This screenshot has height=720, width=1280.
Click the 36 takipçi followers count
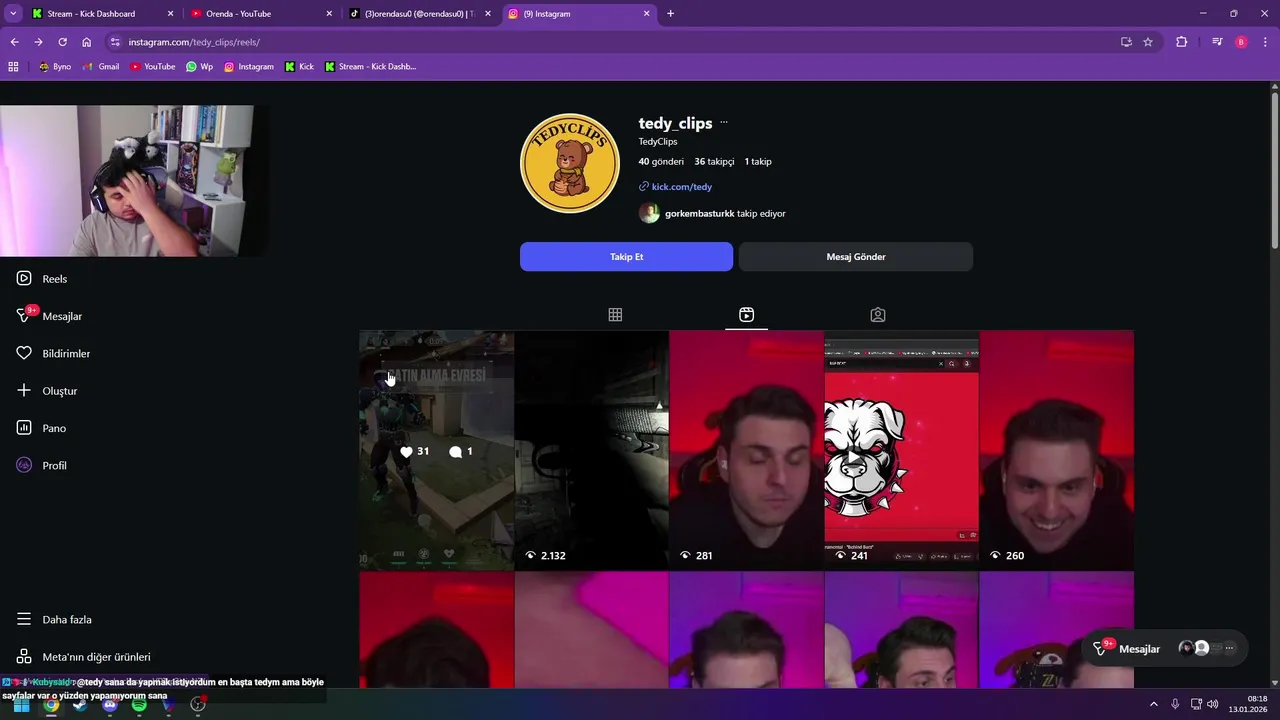(x=714, y=162)
